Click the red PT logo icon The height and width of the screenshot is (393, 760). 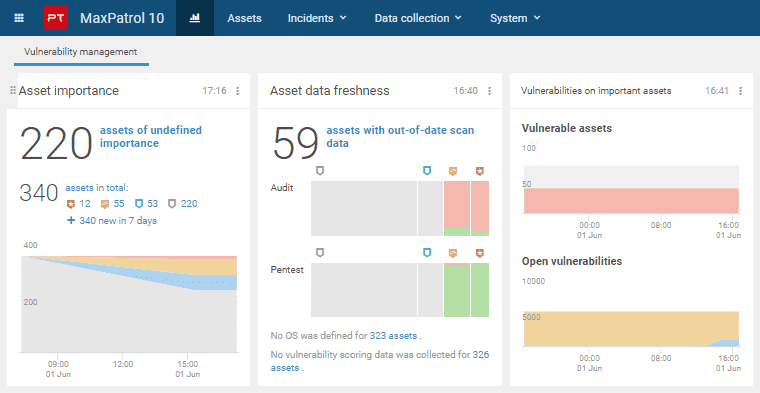[56, 18]
